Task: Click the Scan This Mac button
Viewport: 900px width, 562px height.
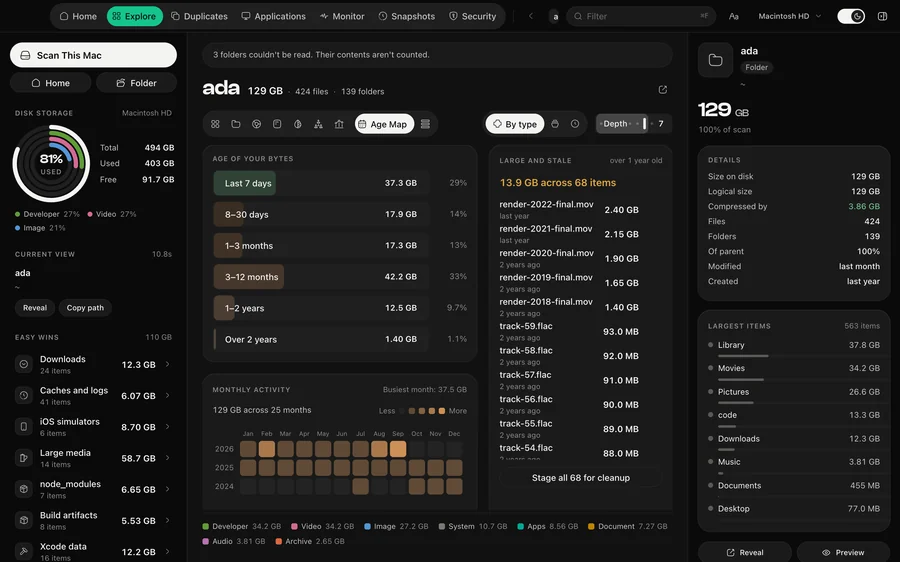Action: [94, 55]
